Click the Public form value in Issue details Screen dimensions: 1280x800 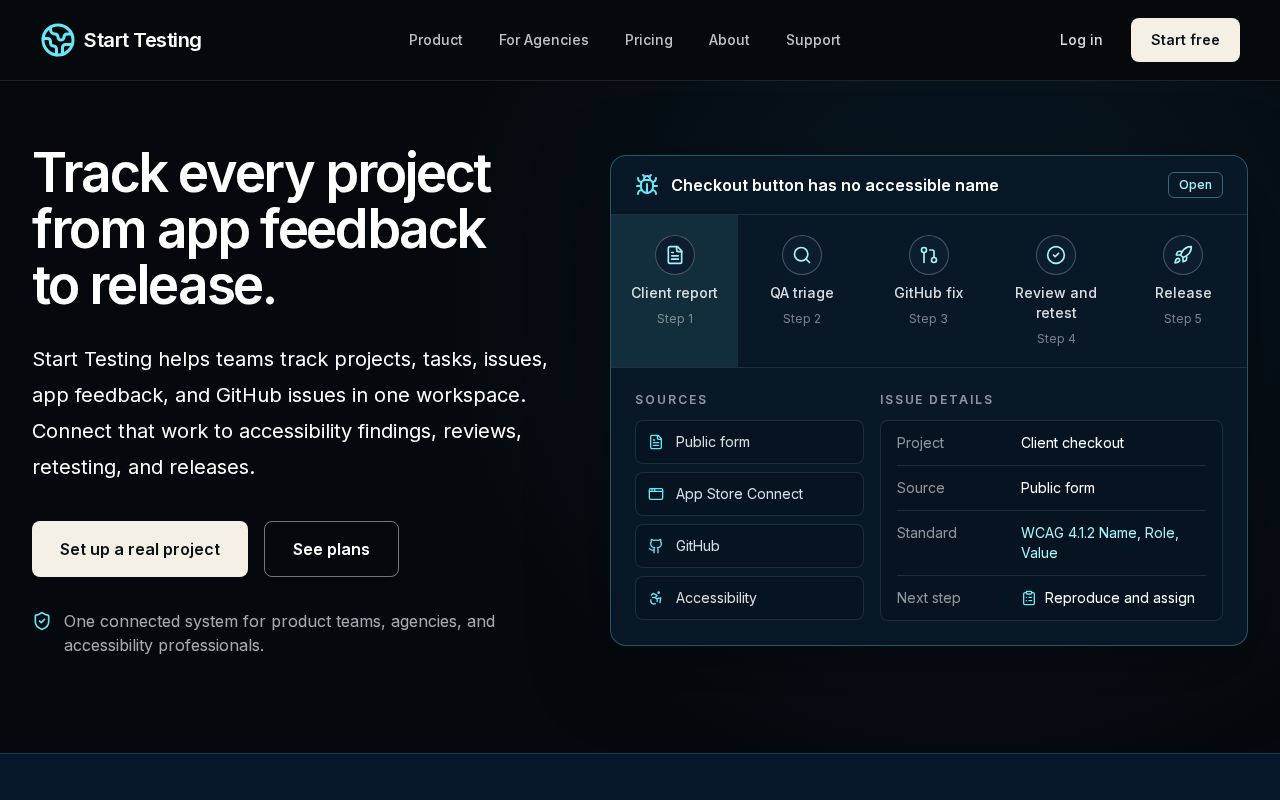click(x=1058, y=488)
